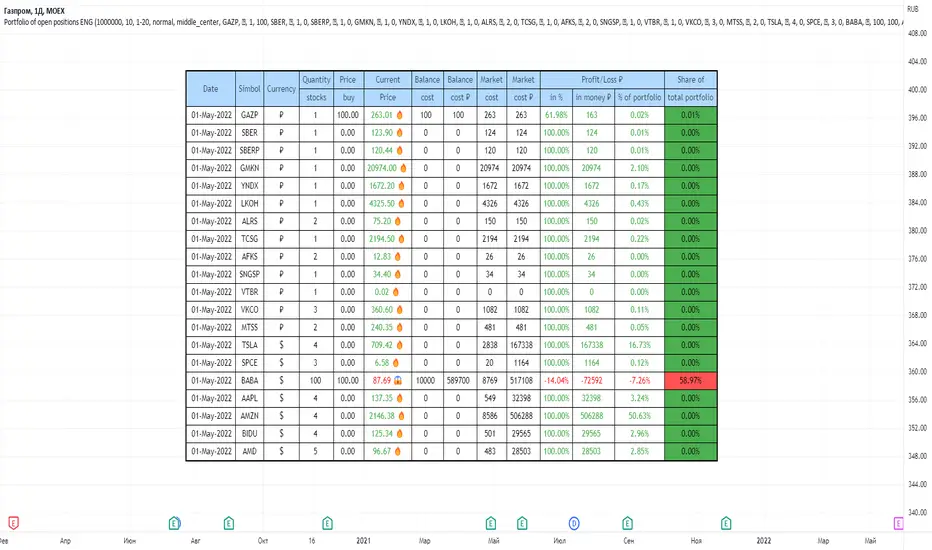Click the 589700 balance cost for BABA
Viewport: 932px width, 550px height.
(x=458, y=381)
